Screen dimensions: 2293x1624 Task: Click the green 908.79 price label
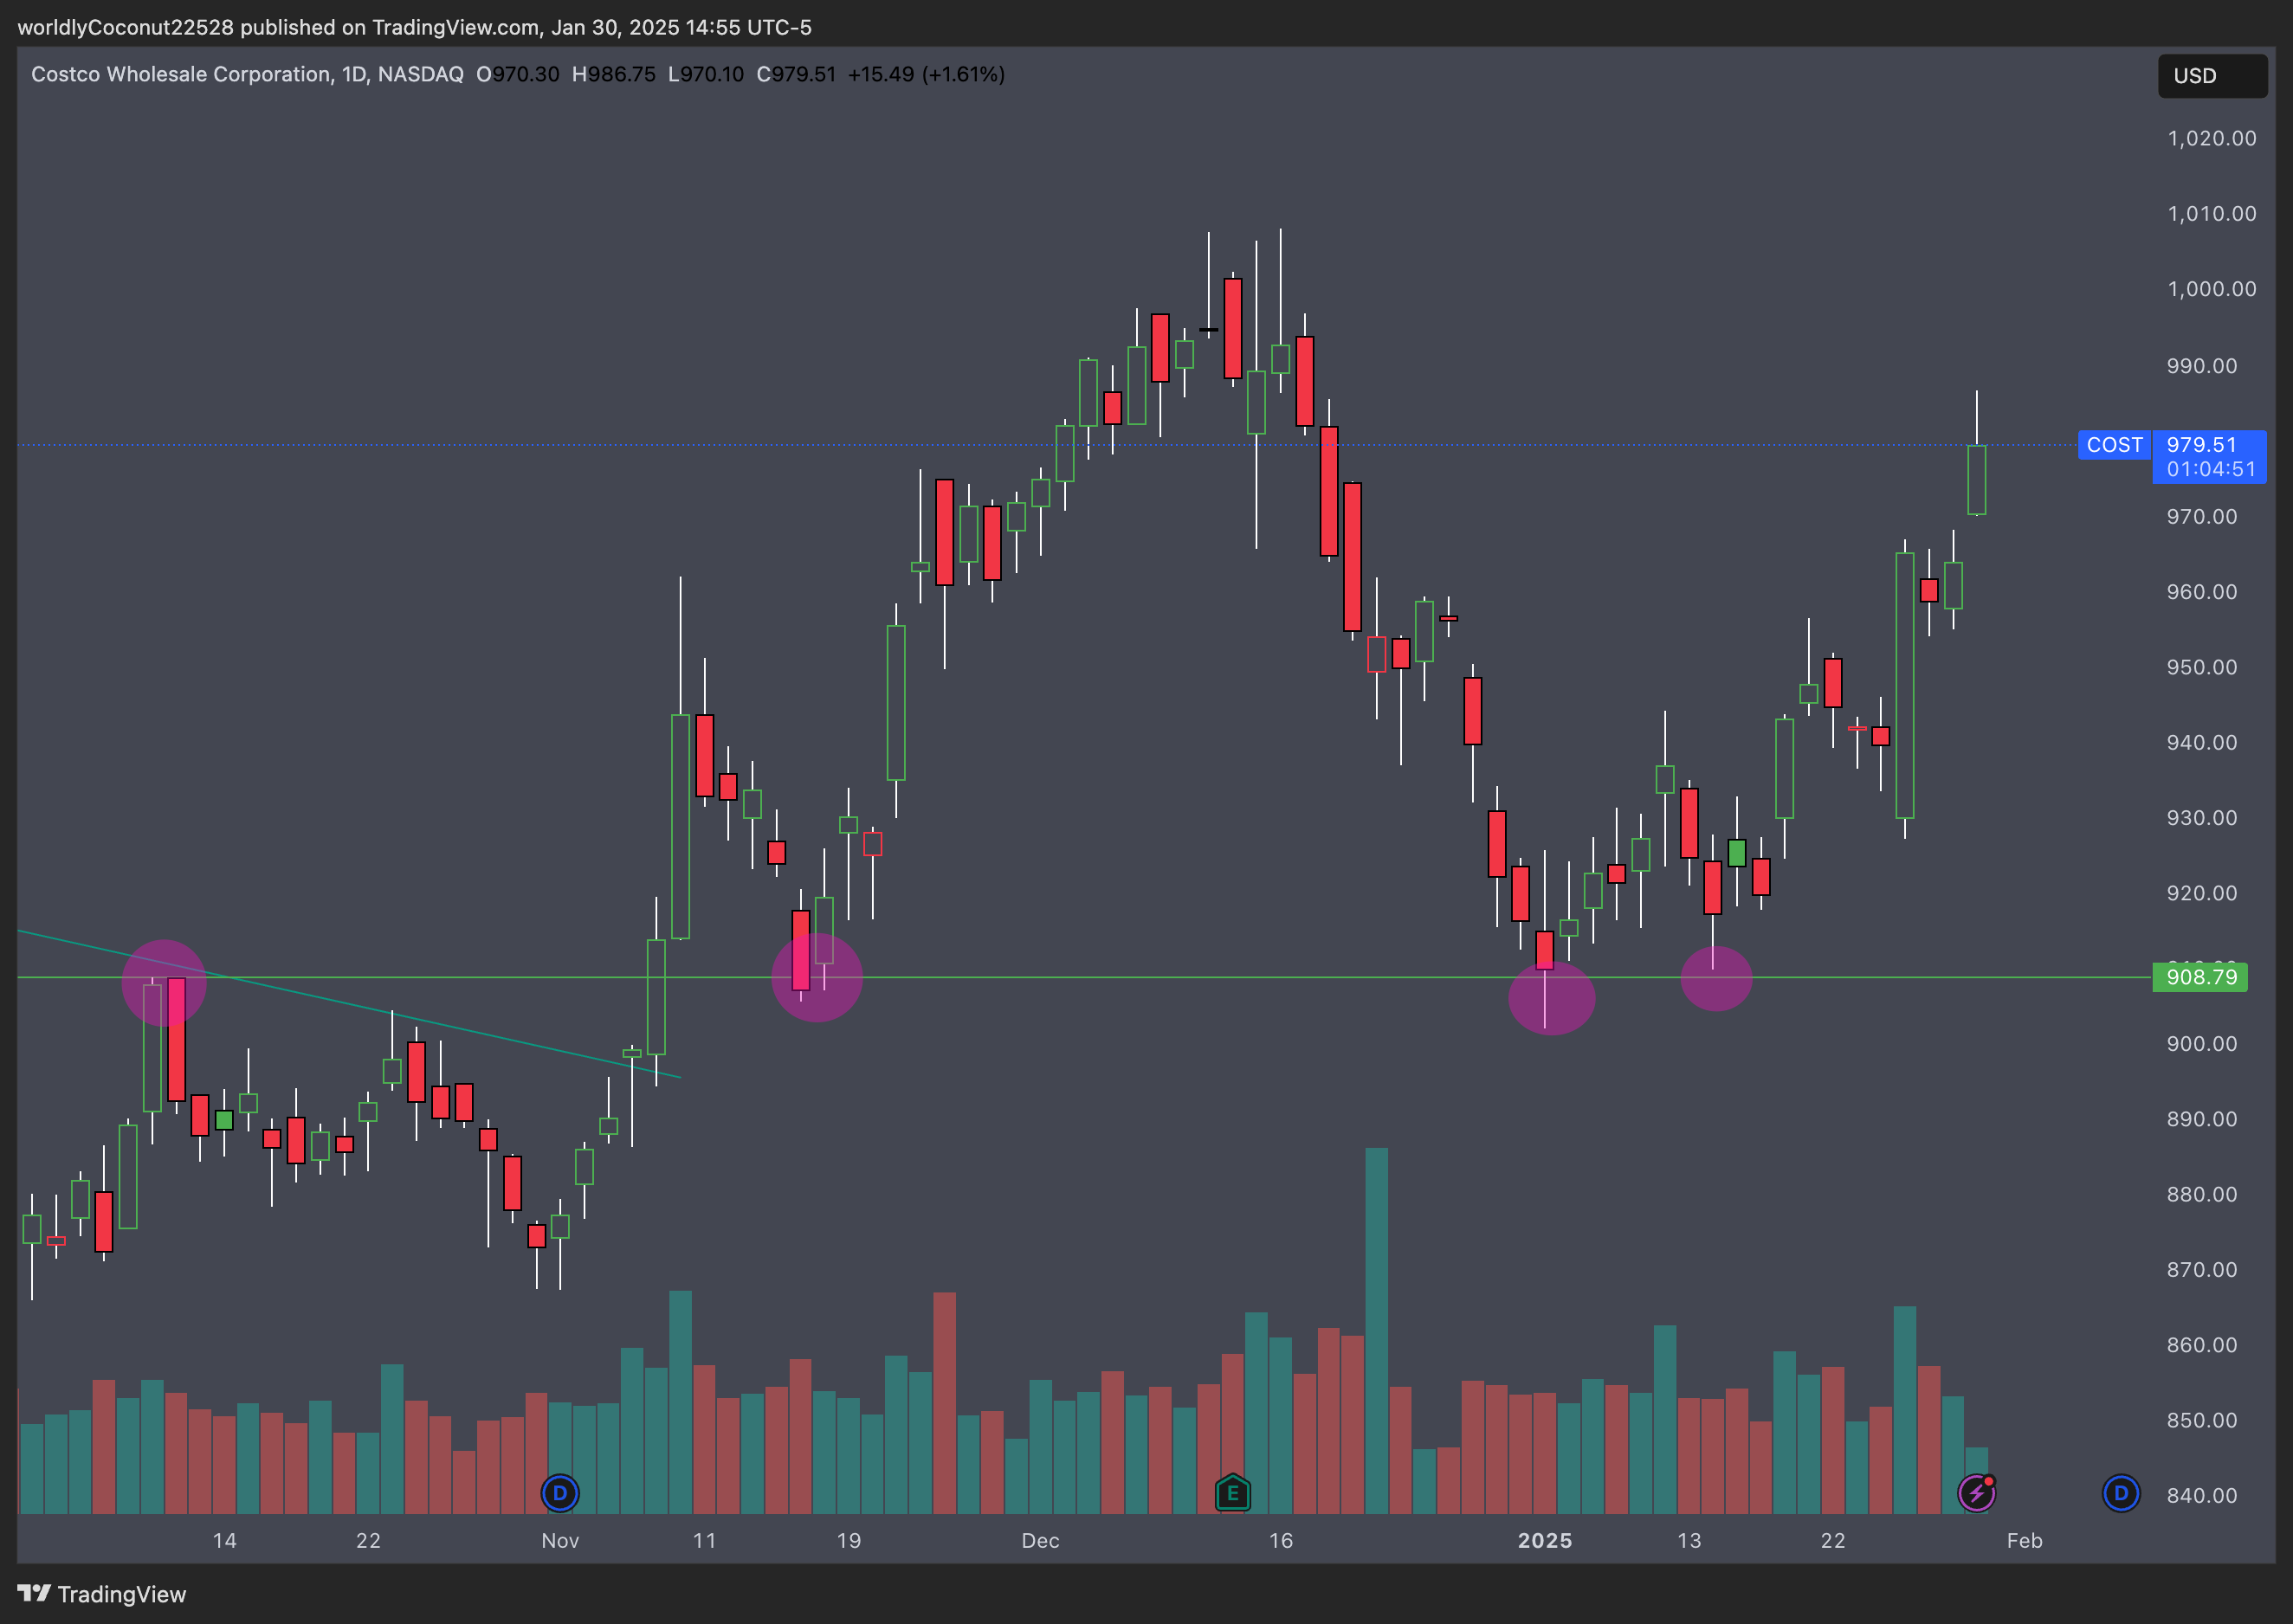[x=2200, y=977]
